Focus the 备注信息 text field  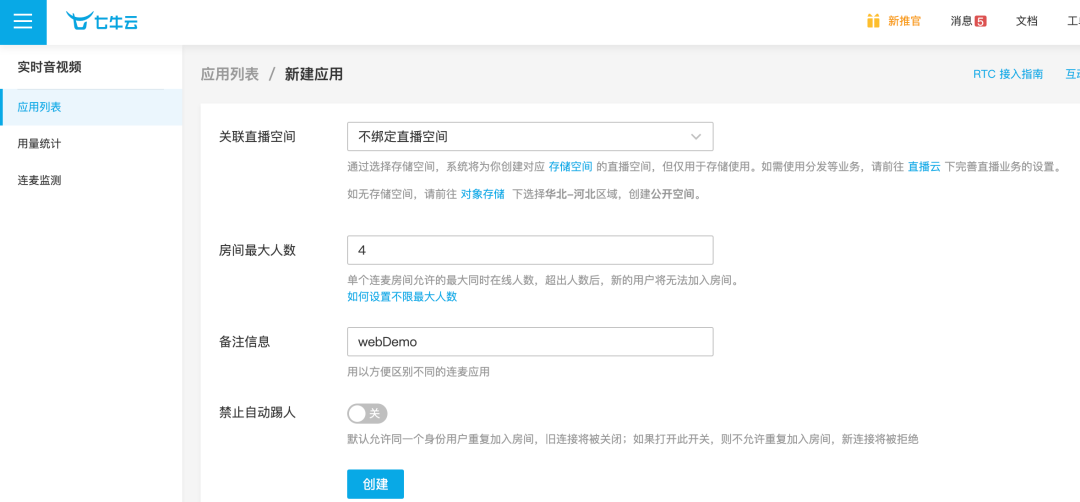529,341
